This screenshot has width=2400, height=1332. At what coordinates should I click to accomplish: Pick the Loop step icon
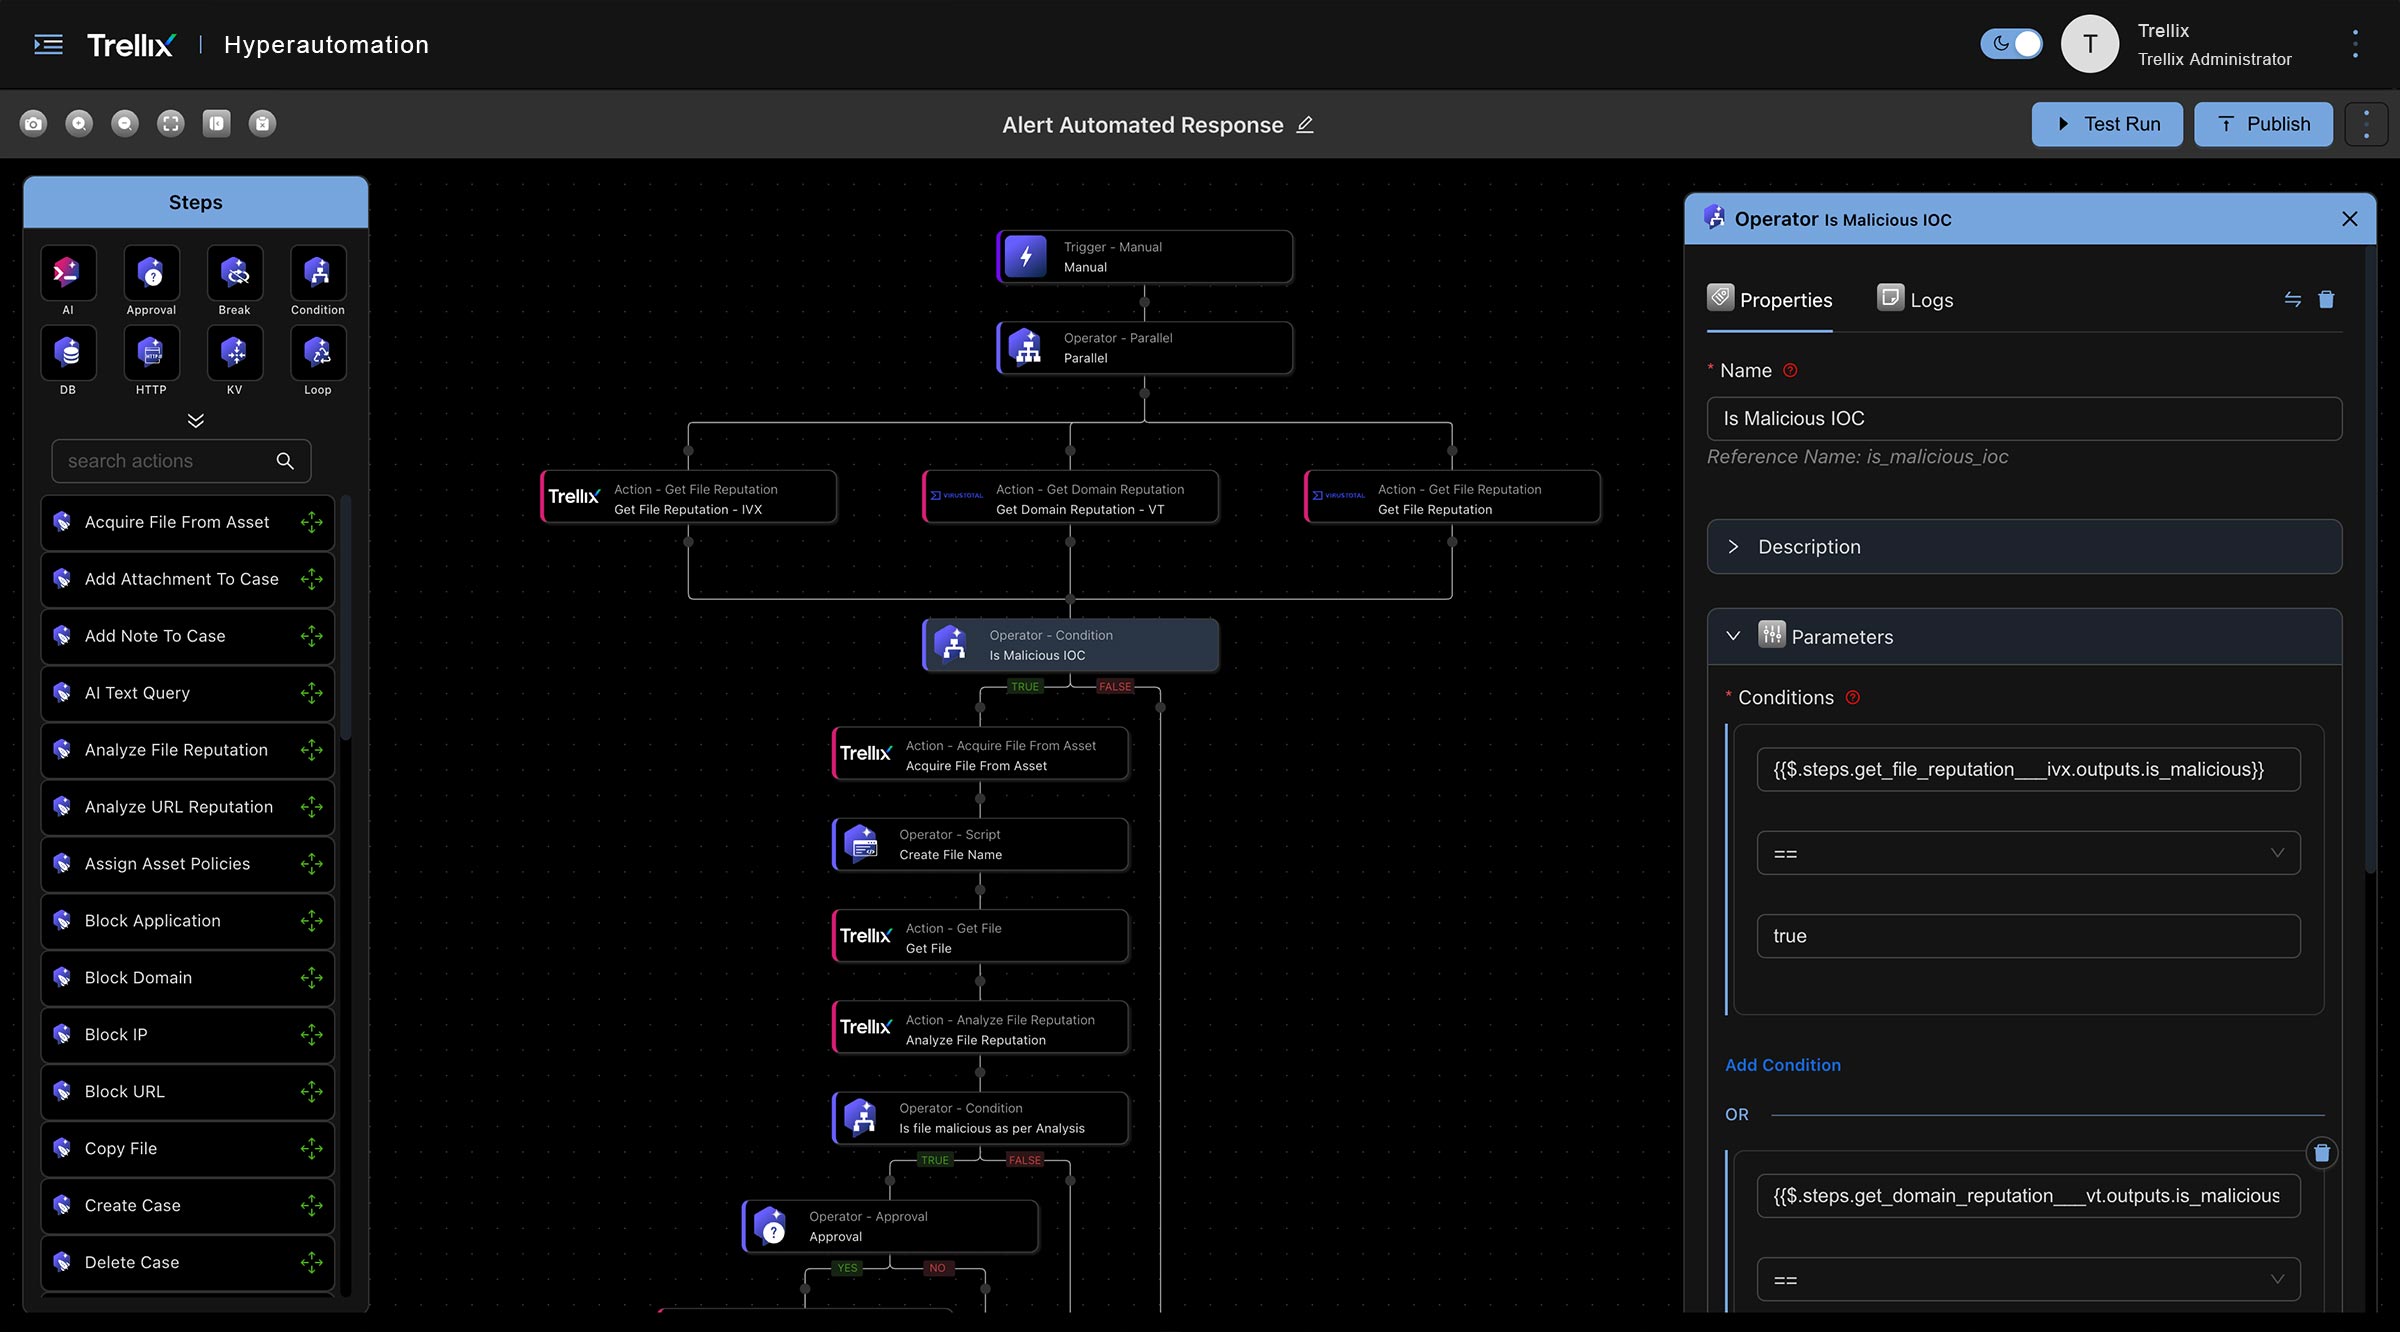317,353
